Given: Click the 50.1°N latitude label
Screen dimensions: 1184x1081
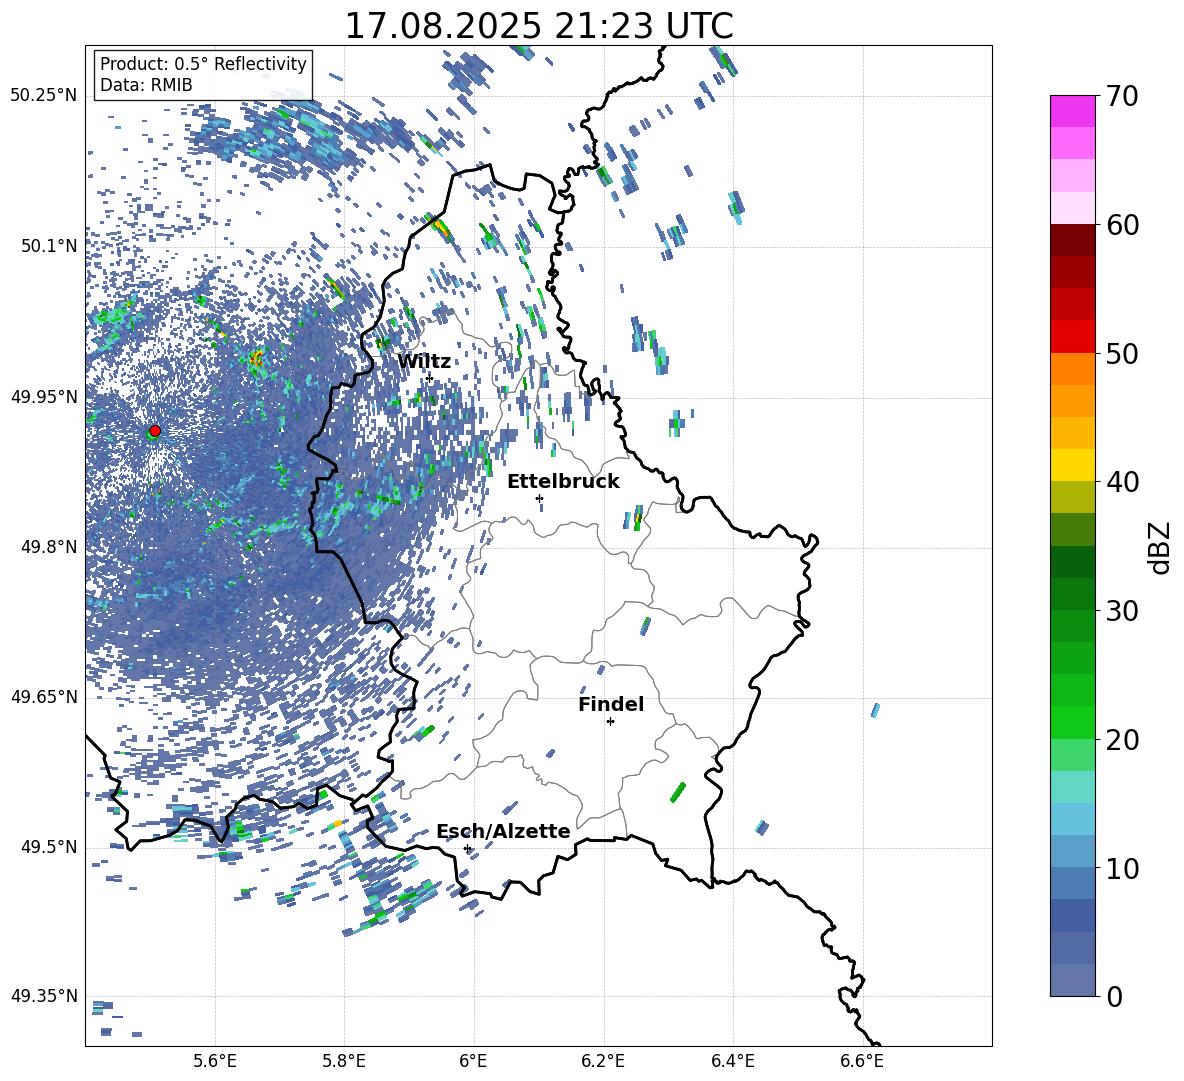Looking at the screenshot, I should (x=48, y=246).
